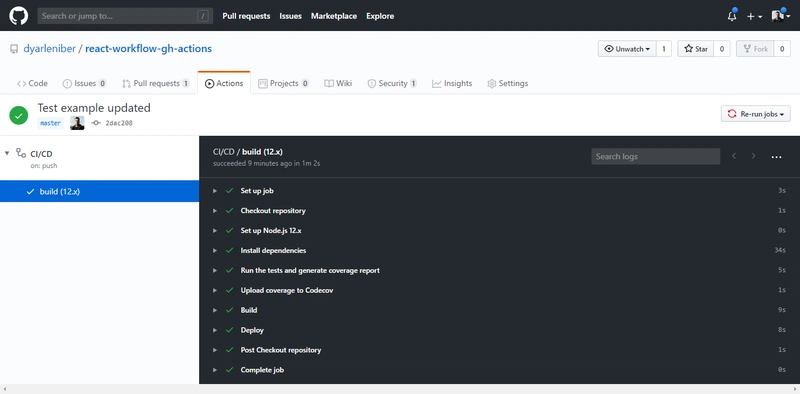Expand the Set up Node.js 12.x step
800x394 pixels.
pos(215,230)
